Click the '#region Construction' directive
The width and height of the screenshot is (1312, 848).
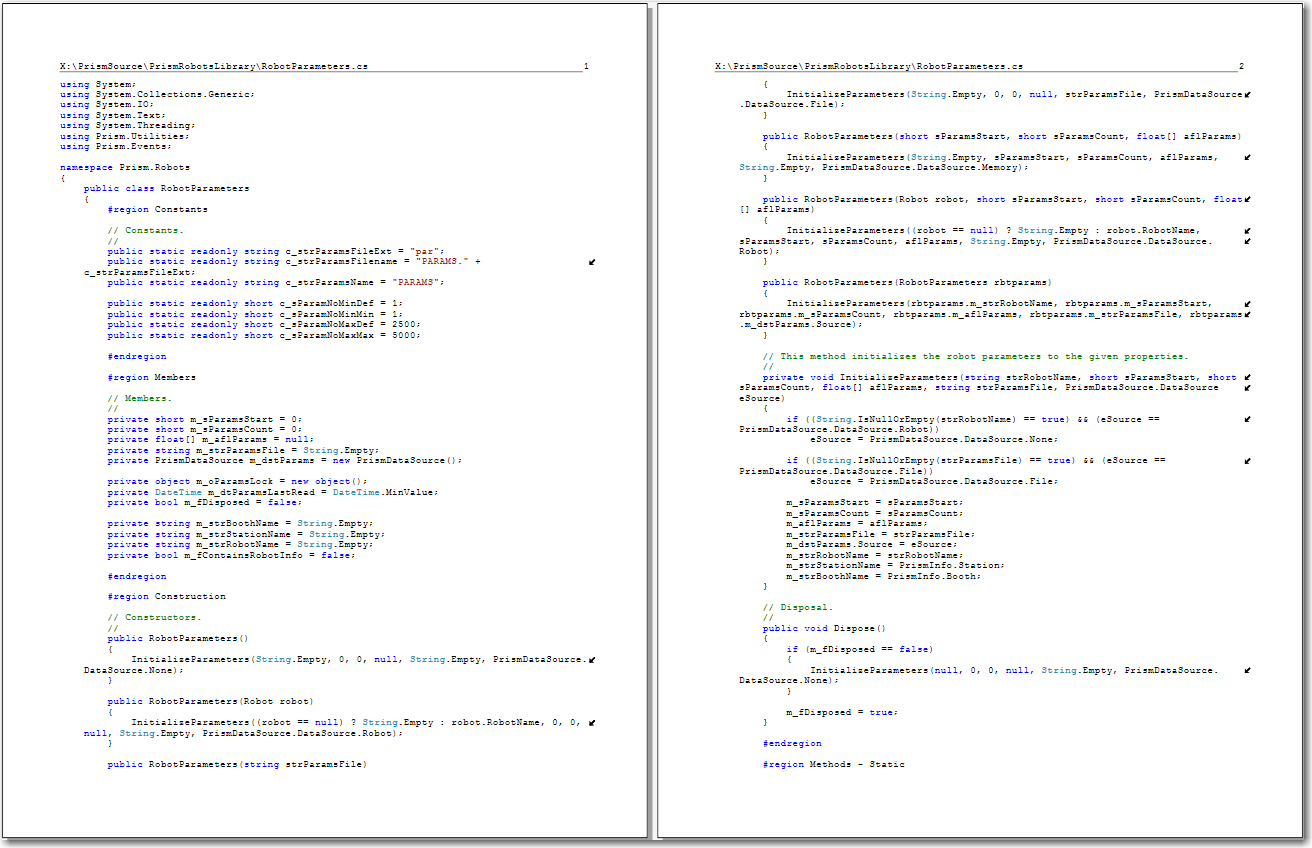(x=167, y=596)
